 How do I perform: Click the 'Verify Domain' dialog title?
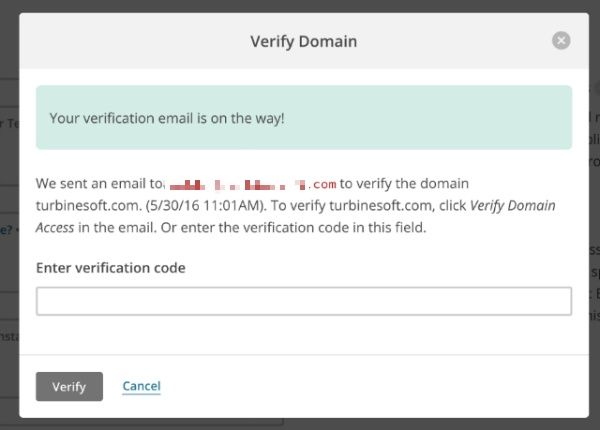[304, 41]
